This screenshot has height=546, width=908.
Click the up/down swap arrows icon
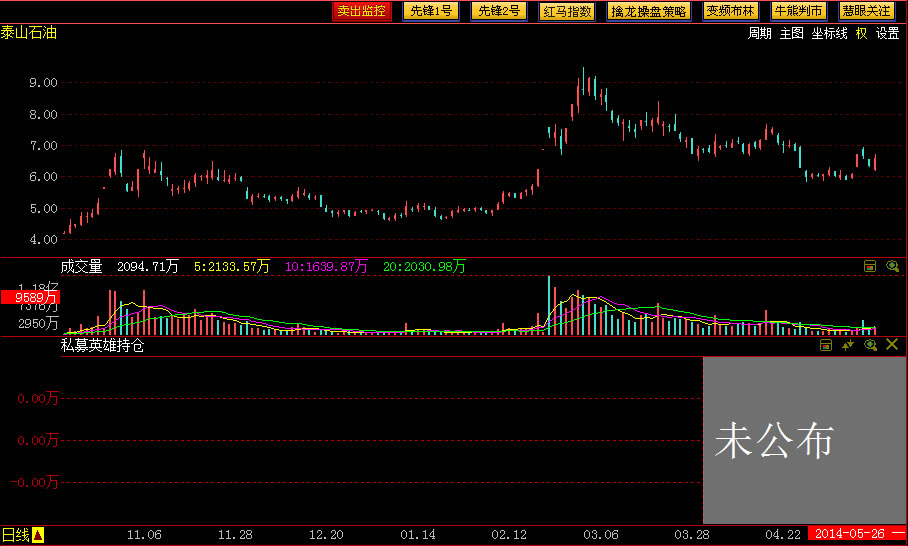pyautogui.click(x=848, y=345)
